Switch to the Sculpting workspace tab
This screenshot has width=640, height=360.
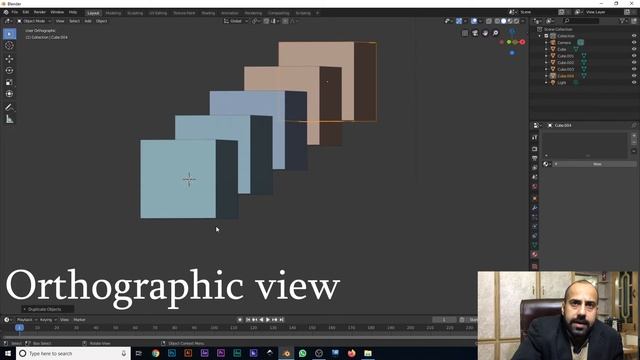(x=135, y=13)
